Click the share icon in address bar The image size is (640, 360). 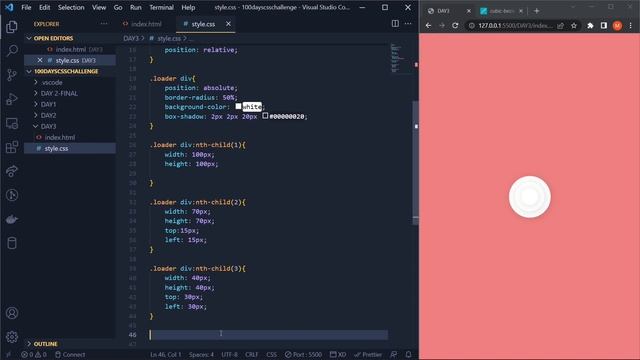(560, 25)
